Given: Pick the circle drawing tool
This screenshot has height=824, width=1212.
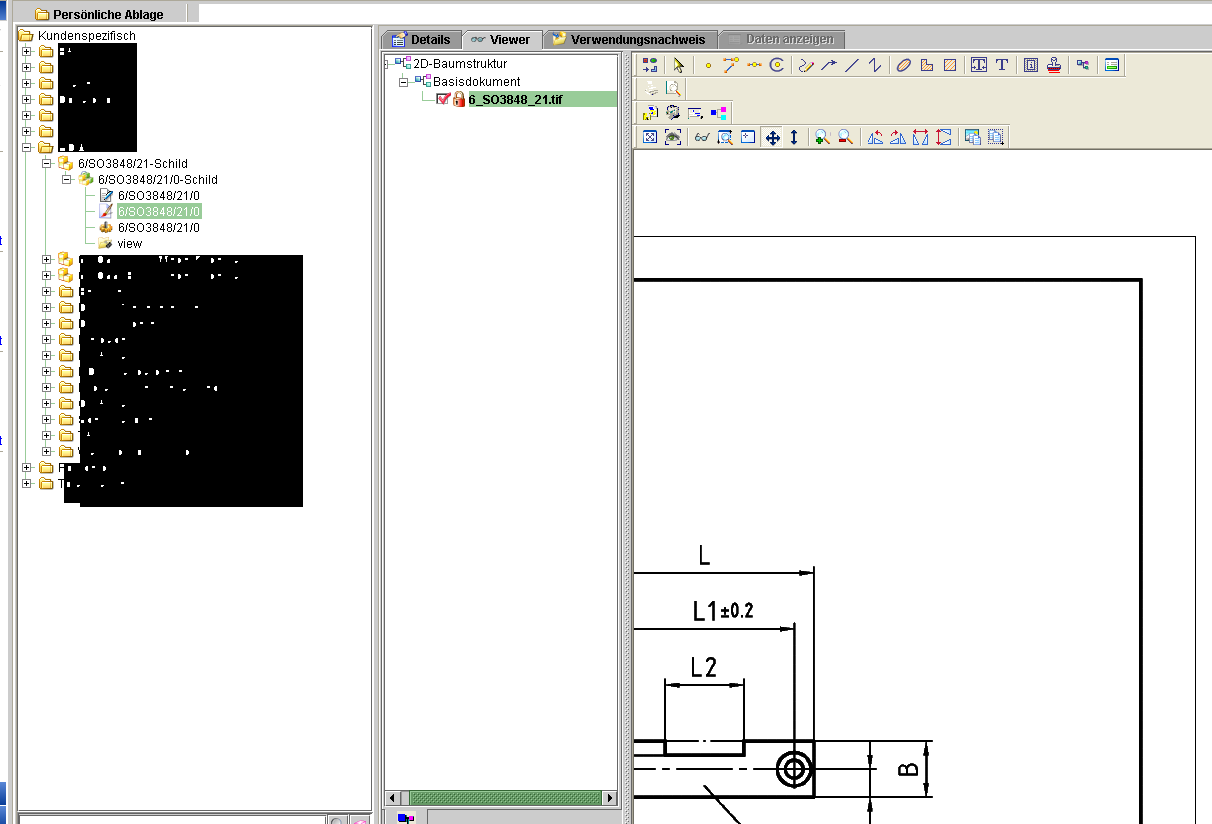Looking at the screenshot, I should pos(777,65).
